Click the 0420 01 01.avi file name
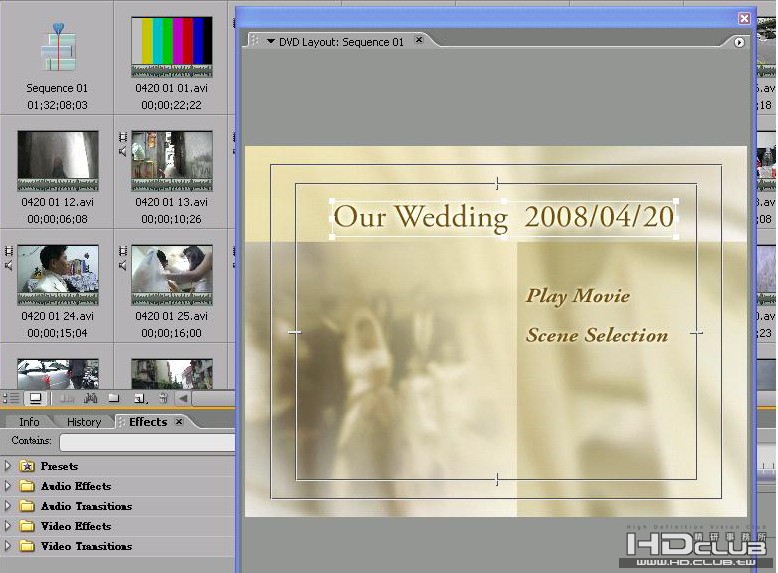Image resolution: width=778 pixels, height=573 pixels. [x=171, y=88]
